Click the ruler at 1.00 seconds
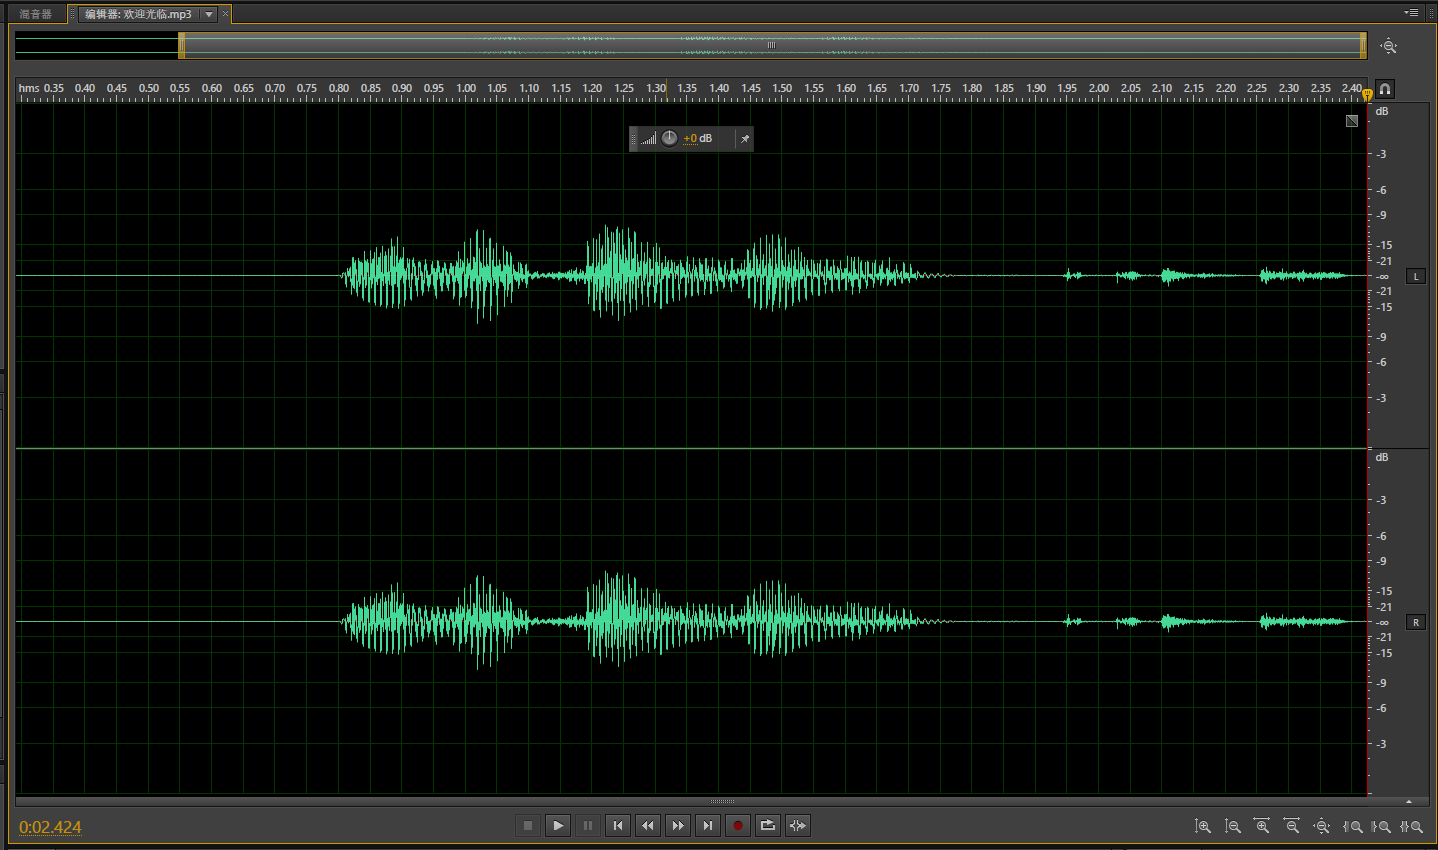 coord(466,89)
